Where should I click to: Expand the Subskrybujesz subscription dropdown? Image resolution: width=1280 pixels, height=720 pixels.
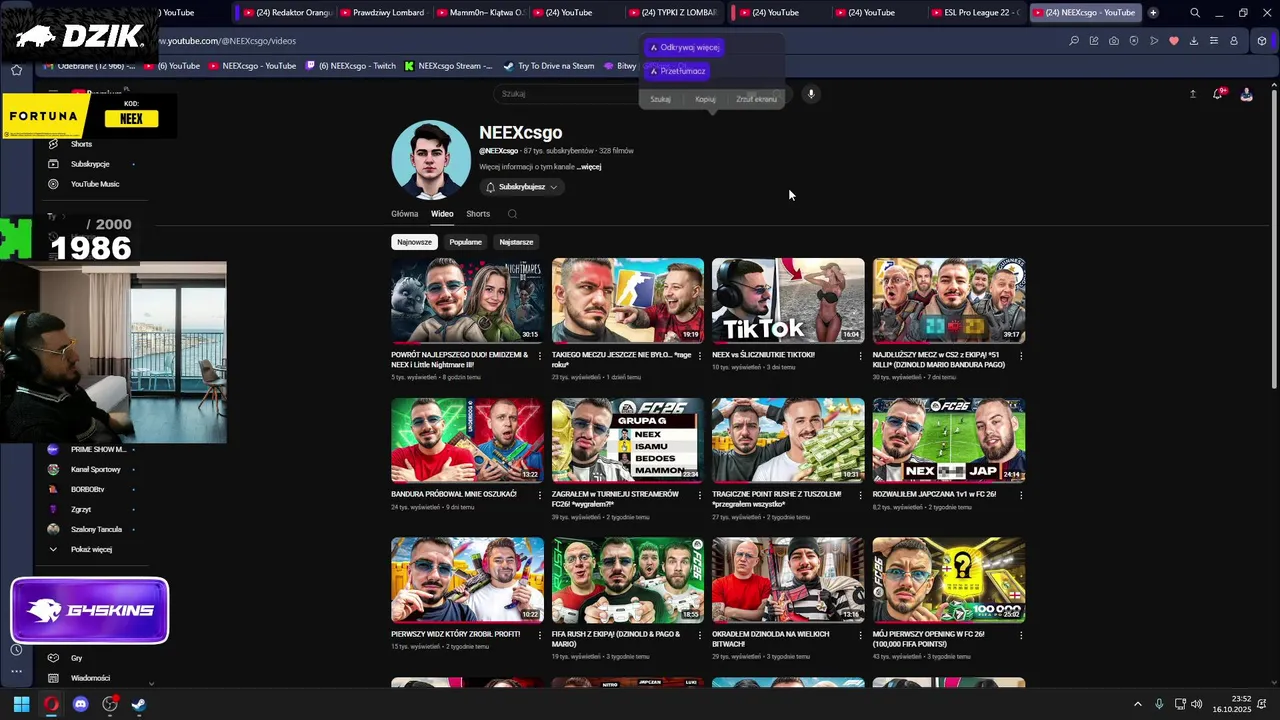point(521,187)
